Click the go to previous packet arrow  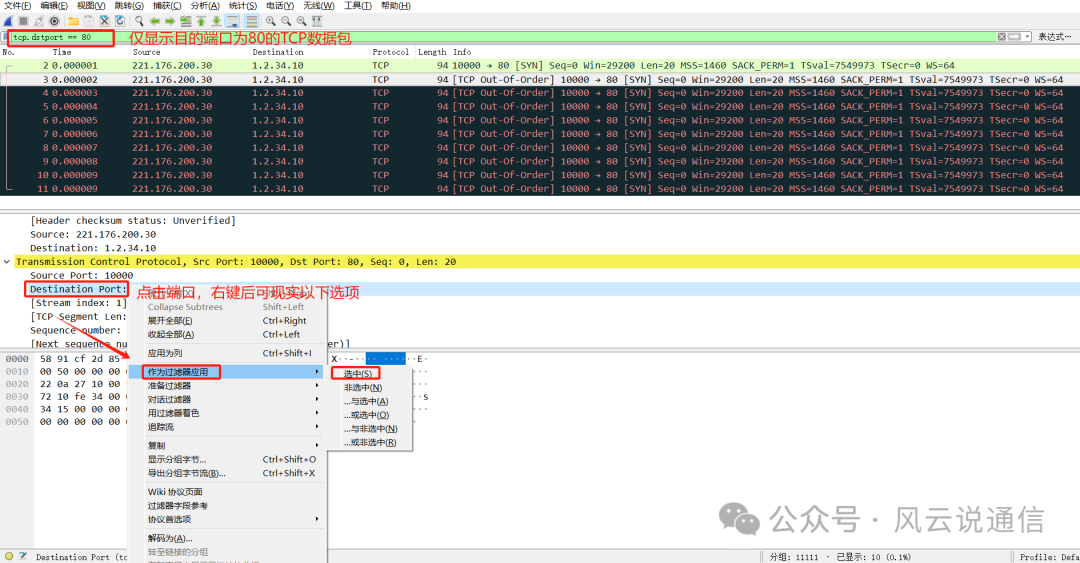(x=155, y=21)
